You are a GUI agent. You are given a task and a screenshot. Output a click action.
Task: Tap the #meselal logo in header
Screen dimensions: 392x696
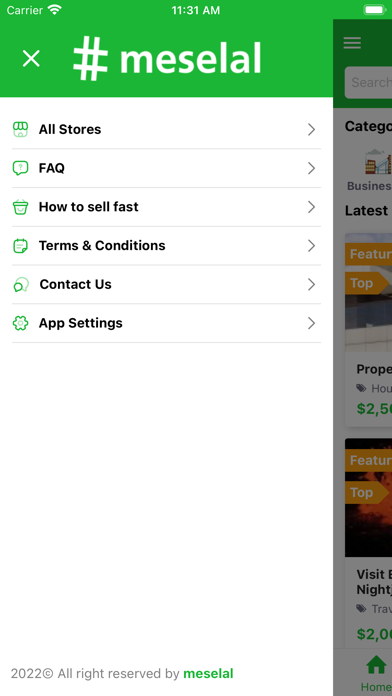point(167,59)
